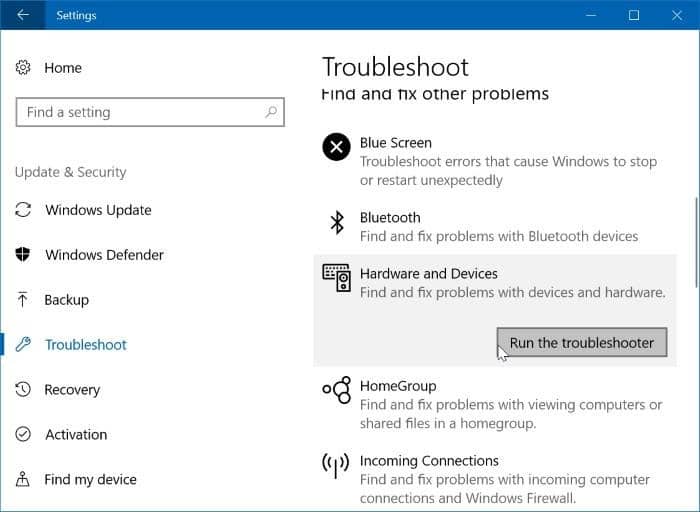Open the Activation page
This screenshot has height=512, width=700.
coord(76,434)
